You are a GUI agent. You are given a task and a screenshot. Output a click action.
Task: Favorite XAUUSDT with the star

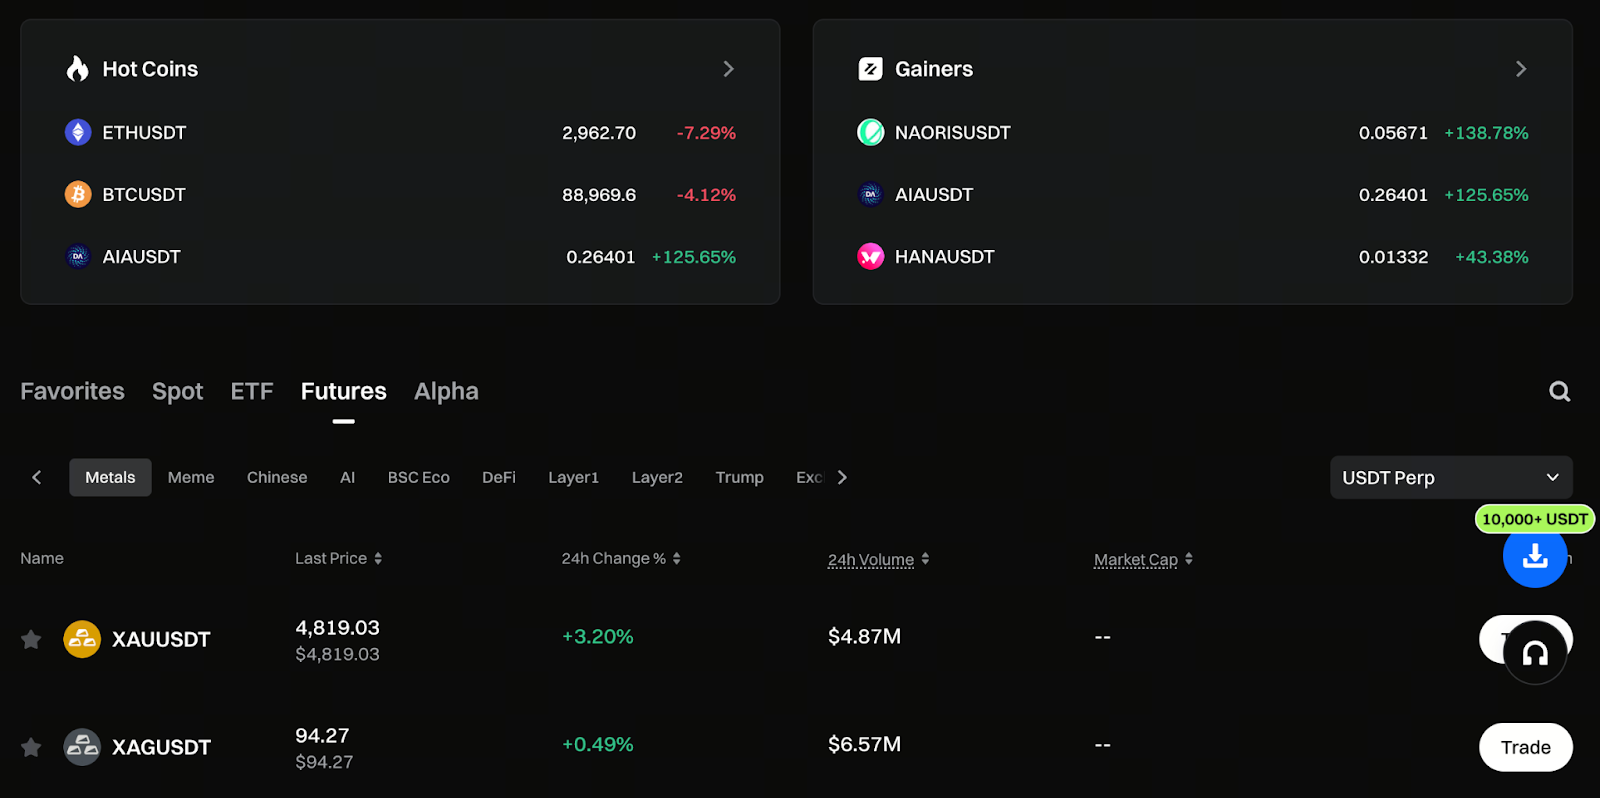[x=31, y=639]
